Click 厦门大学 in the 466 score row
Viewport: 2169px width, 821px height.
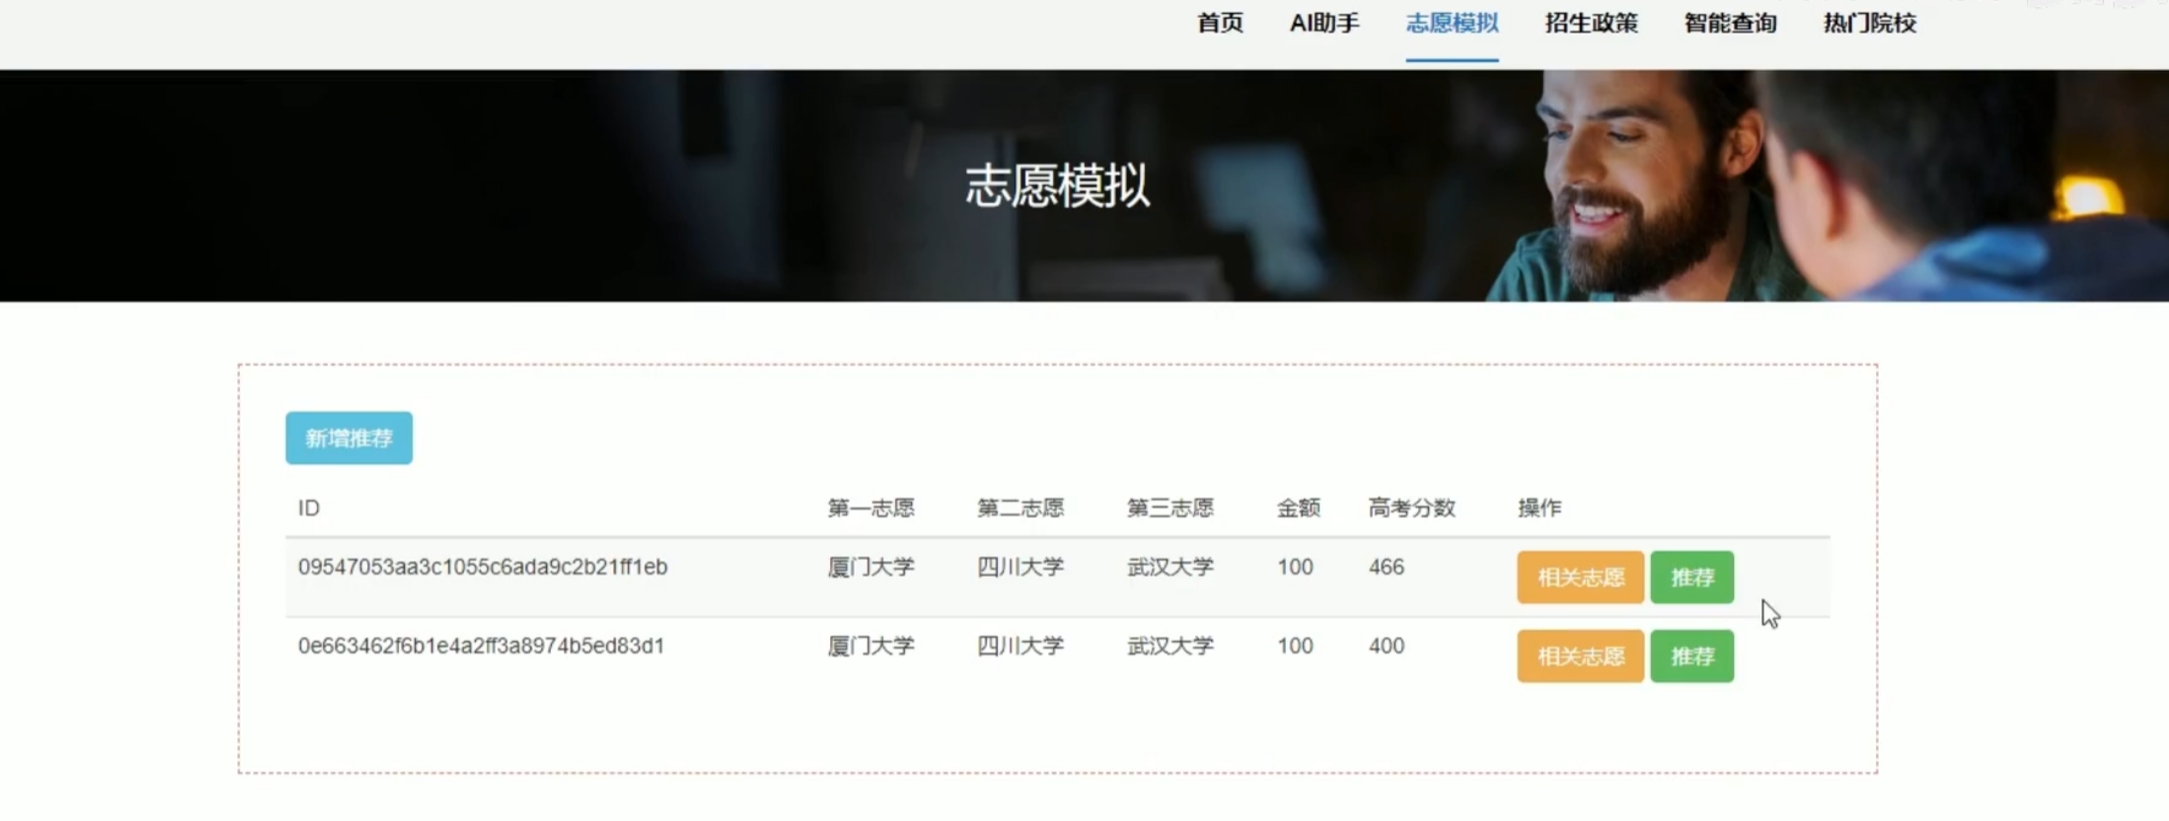pos(871,567)
